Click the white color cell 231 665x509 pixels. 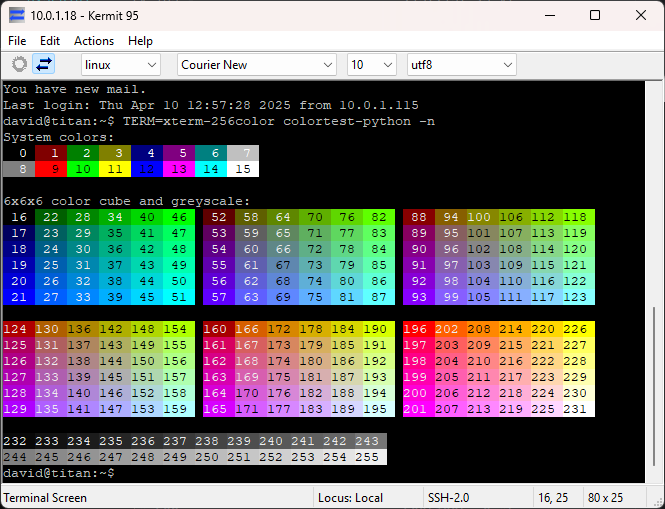579,409
